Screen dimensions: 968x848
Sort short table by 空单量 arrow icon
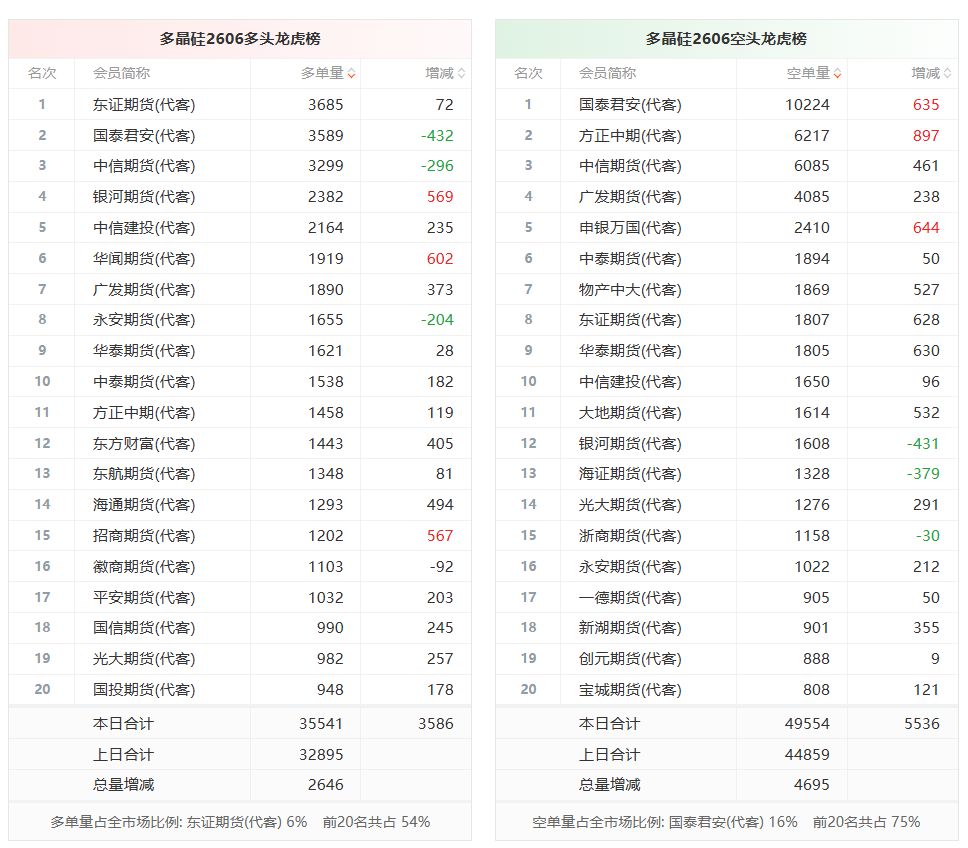coord(837,73)
